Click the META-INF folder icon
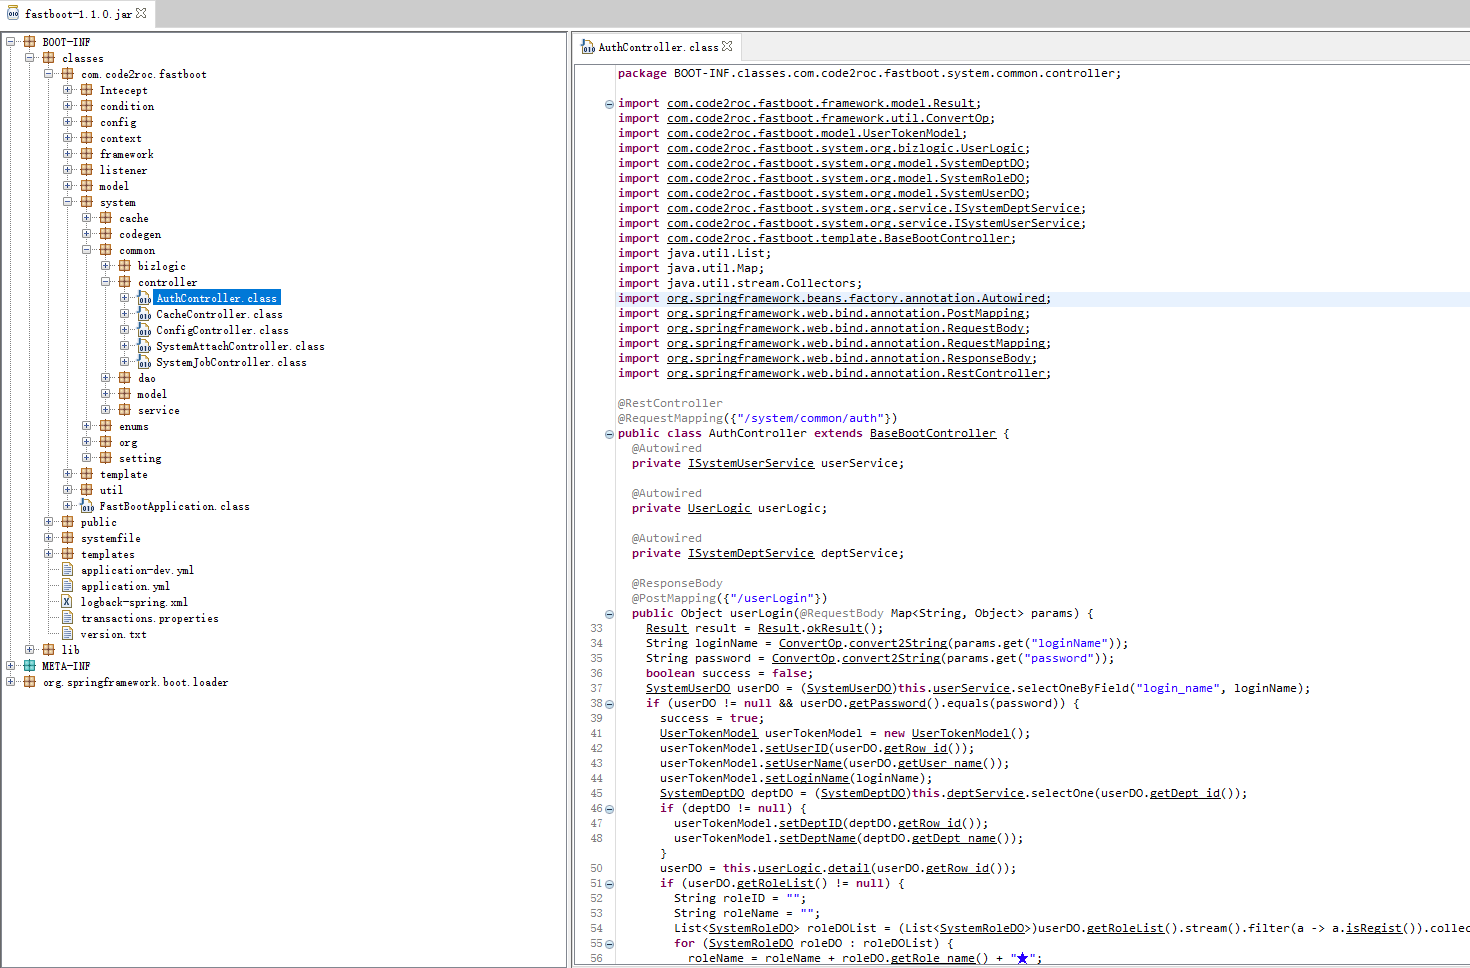The width and height of the screenshot is (1470, 968). pos(29,666)
